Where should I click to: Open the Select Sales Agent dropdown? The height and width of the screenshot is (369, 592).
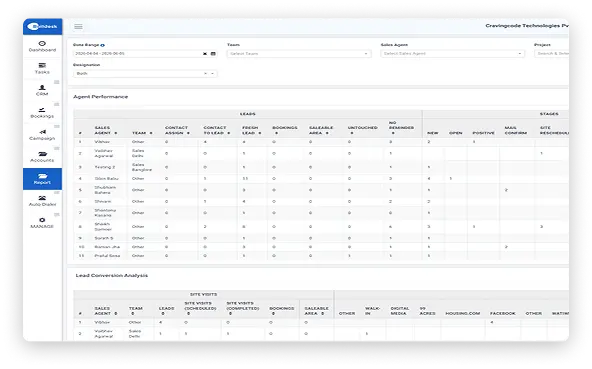(453, 54)
